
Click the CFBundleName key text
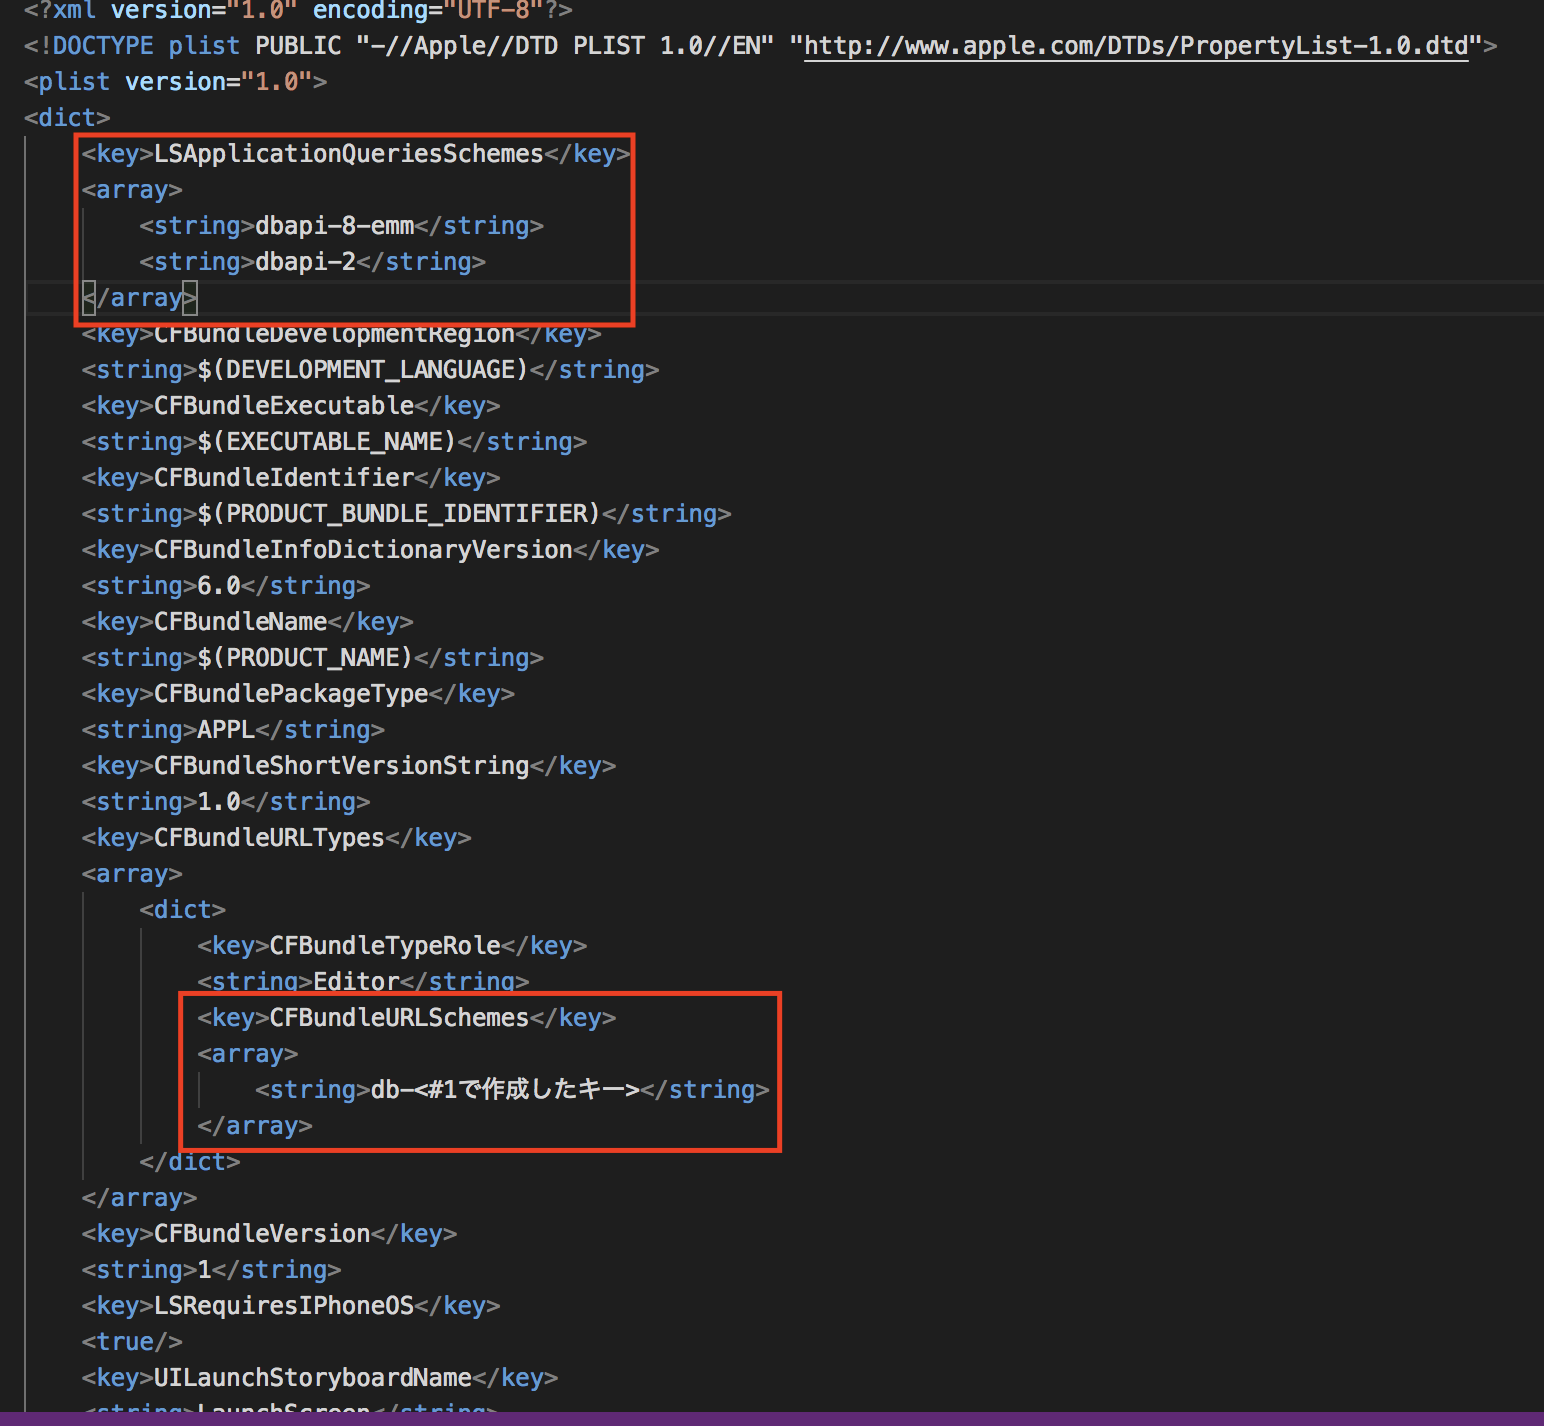240,622
